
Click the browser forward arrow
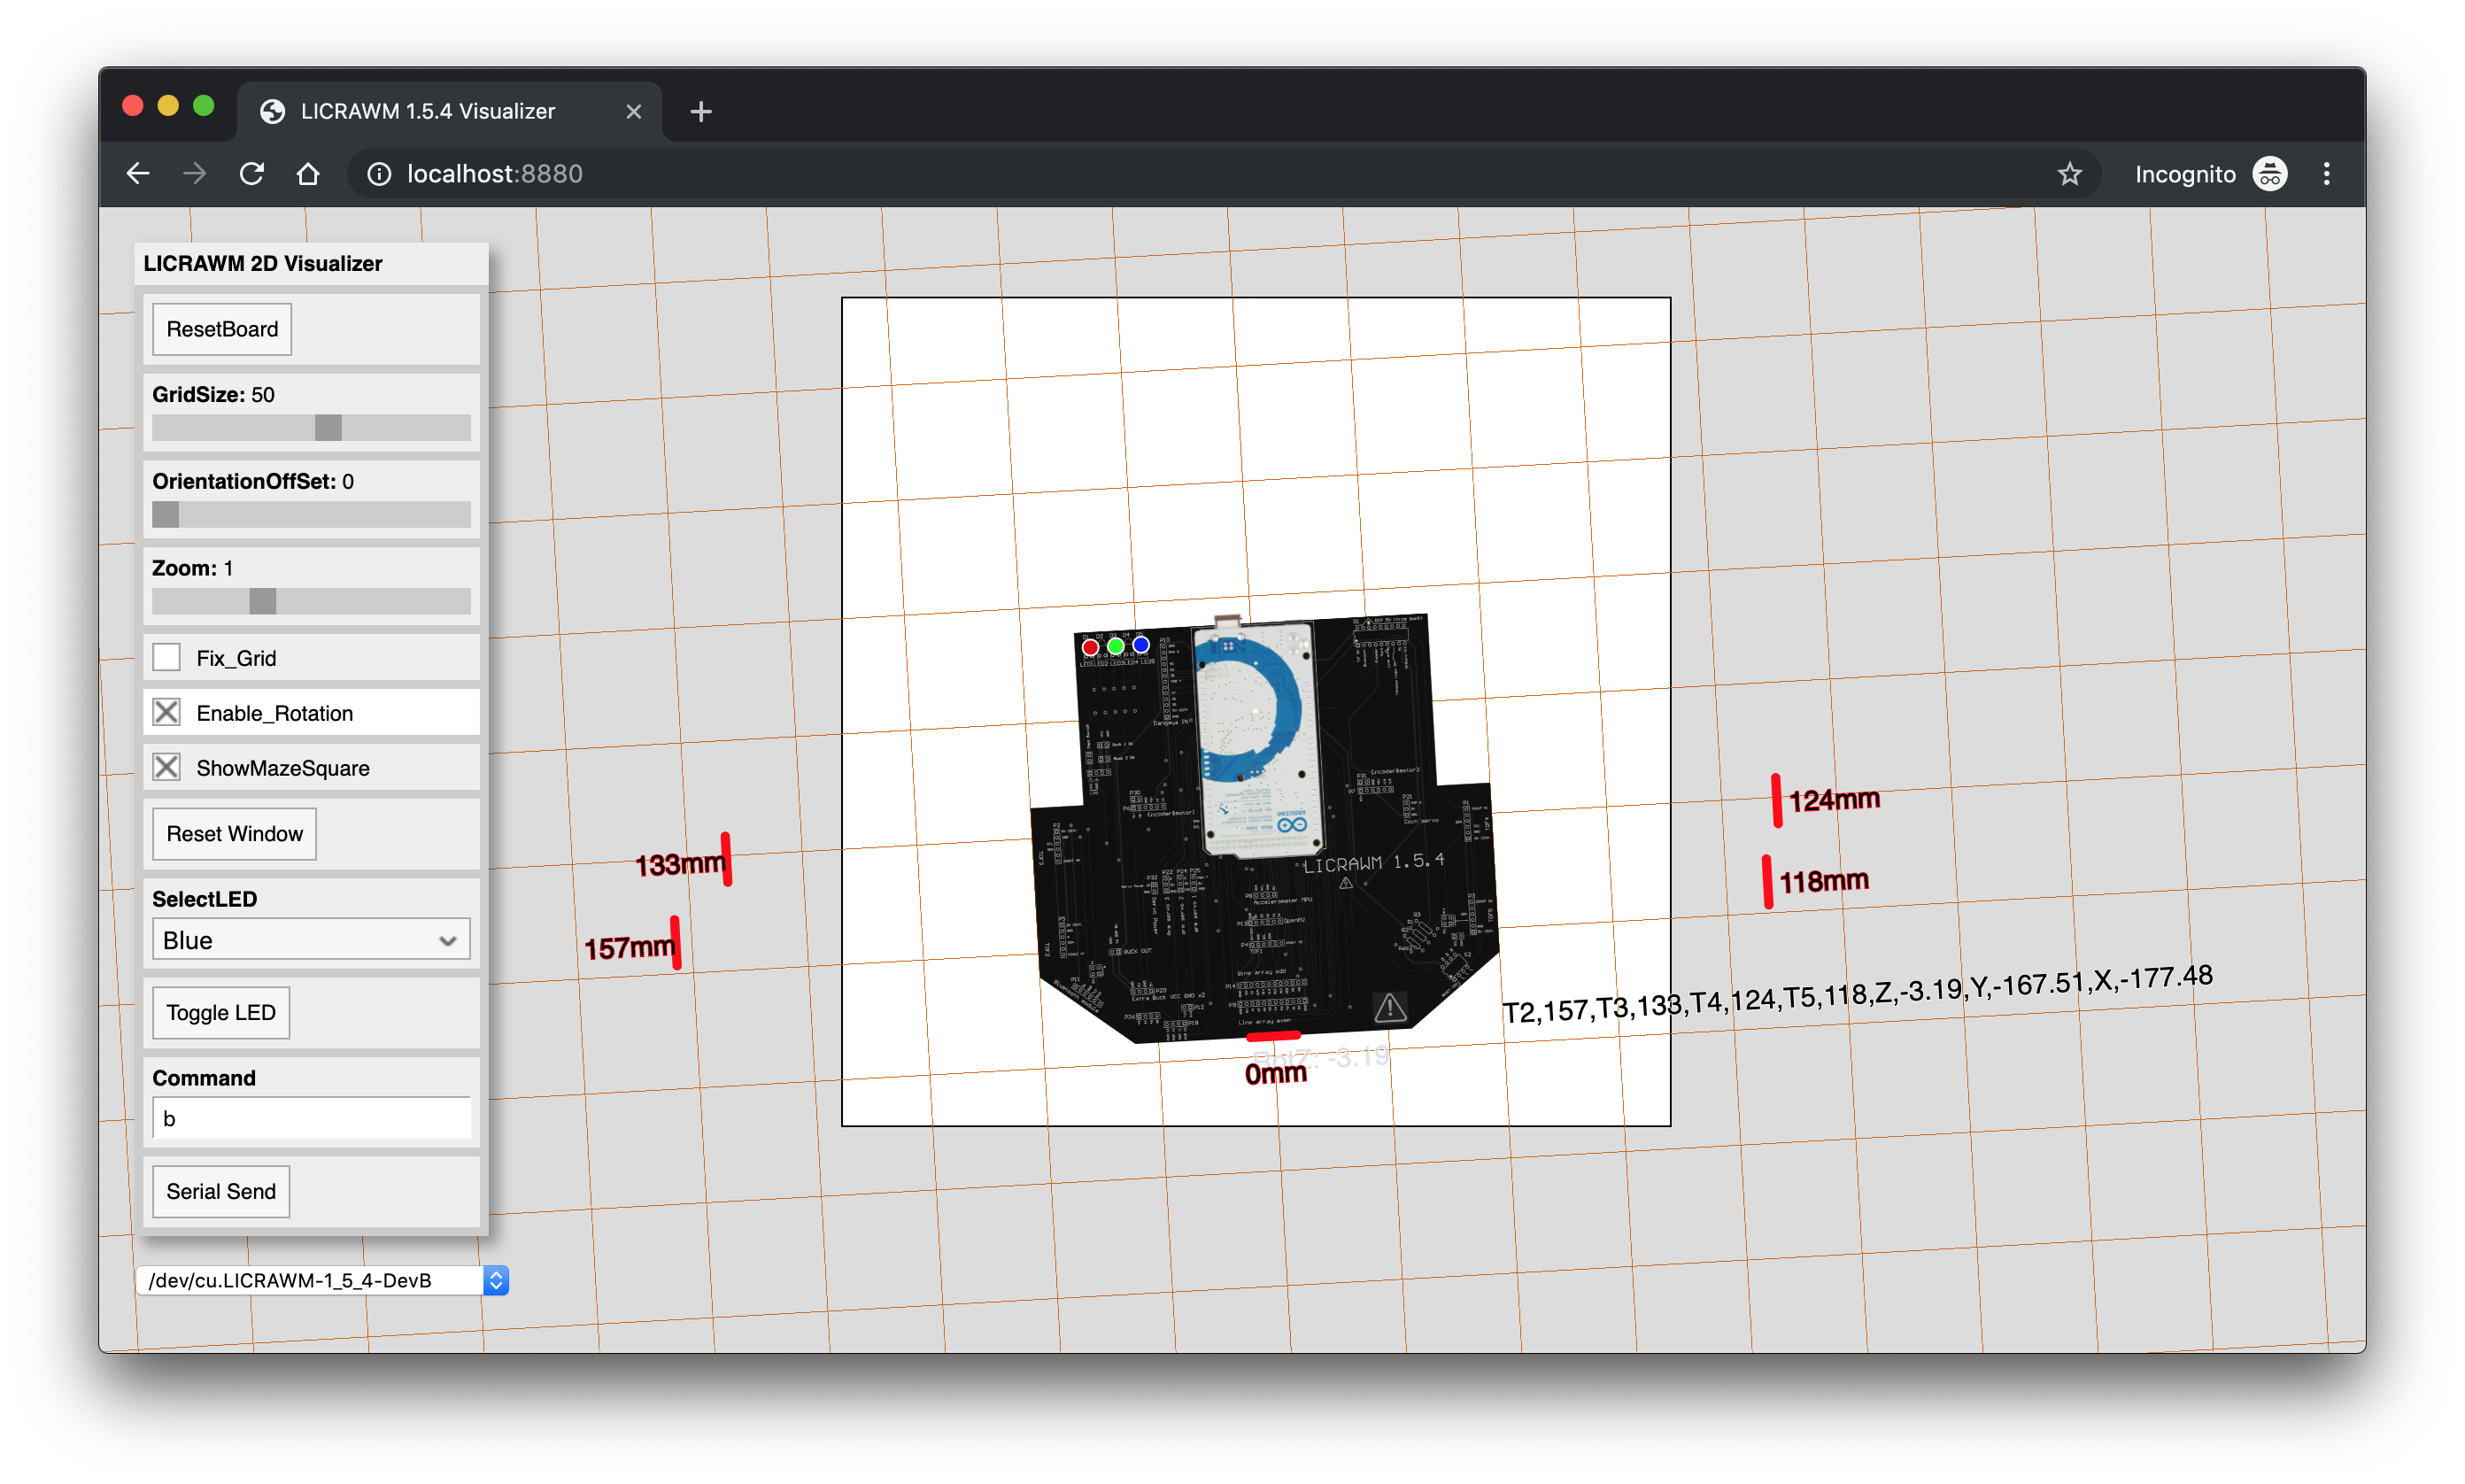coord(195,174)
